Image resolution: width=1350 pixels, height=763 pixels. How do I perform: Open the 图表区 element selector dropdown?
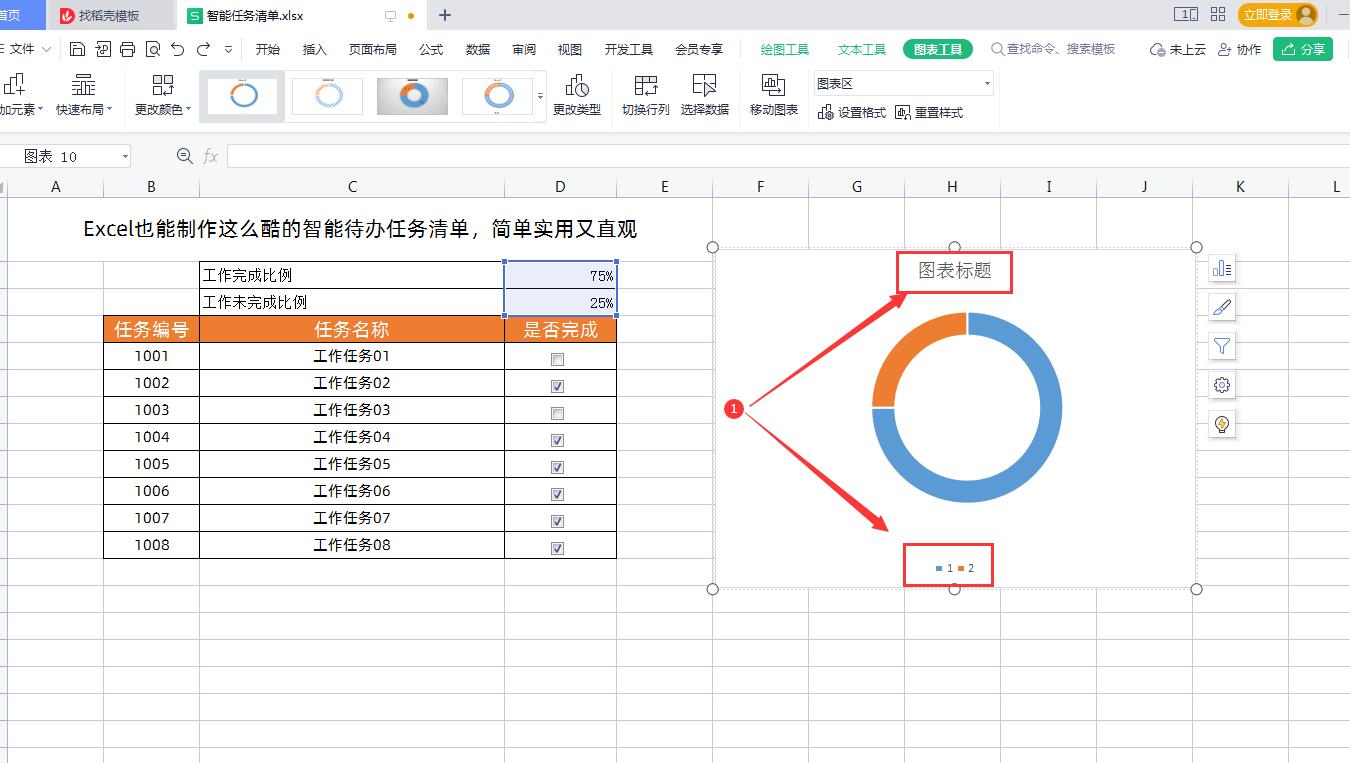tap(985, 83)
